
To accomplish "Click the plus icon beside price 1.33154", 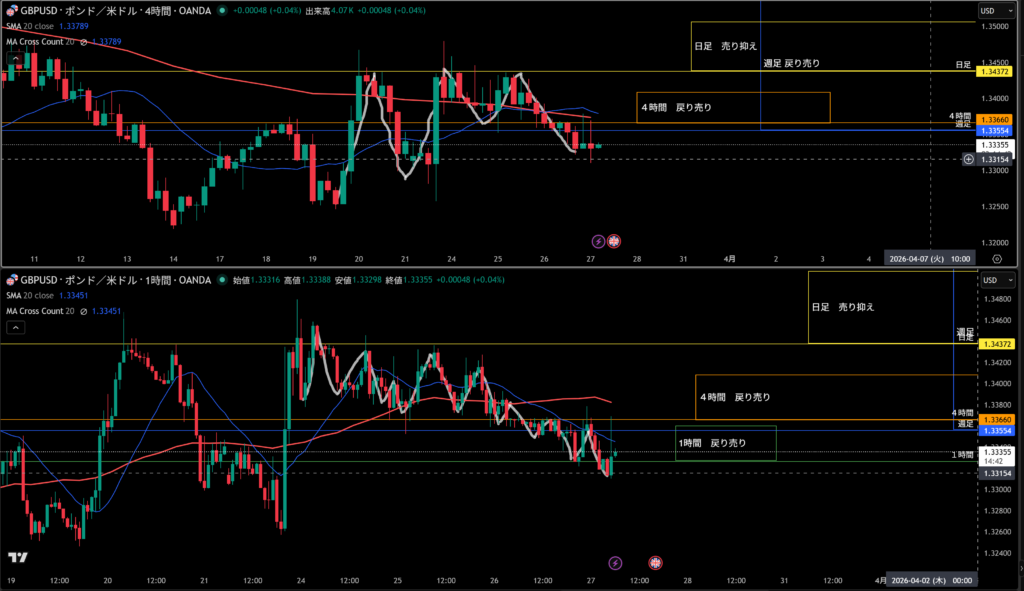I will (968, 159).
